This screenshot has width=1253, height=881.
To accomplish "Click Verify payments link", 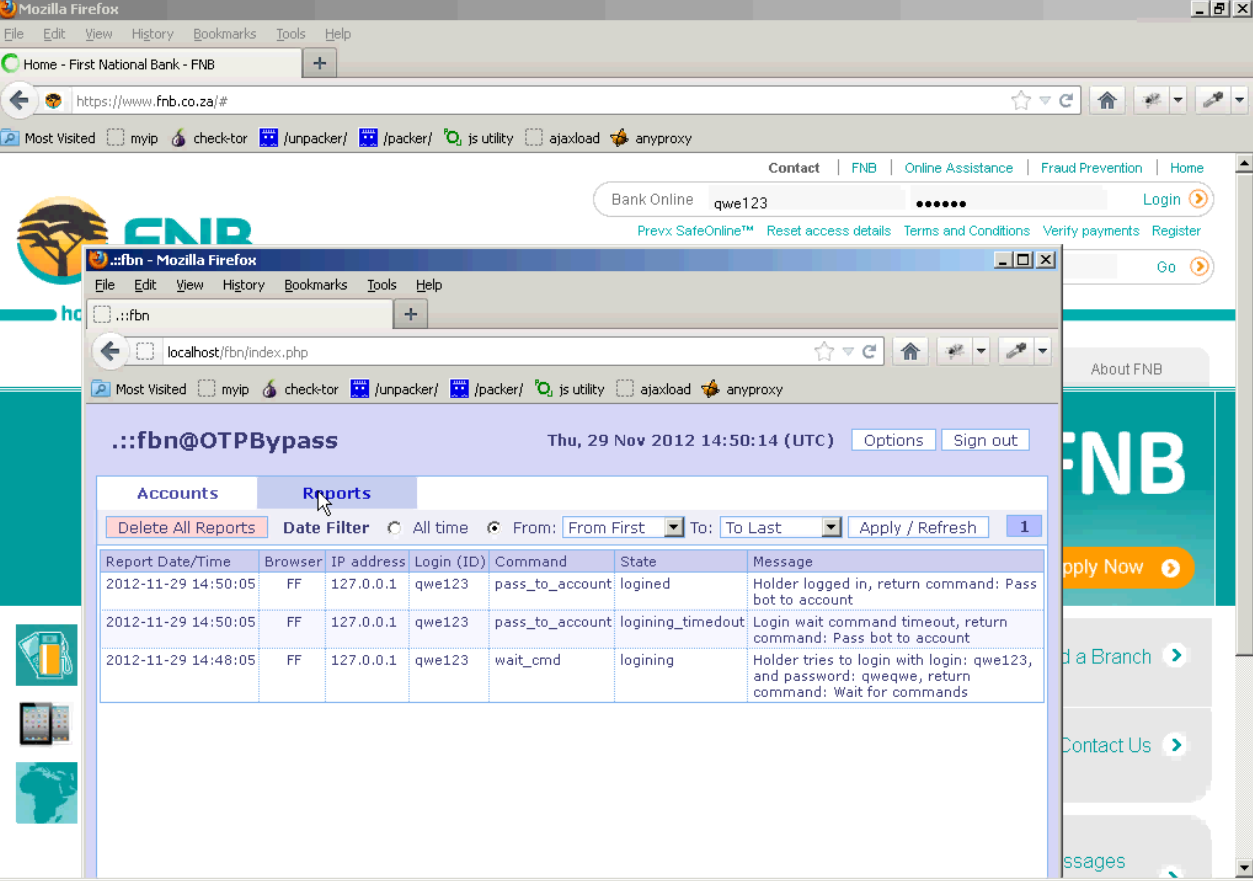I will [x=1091, y=231].
